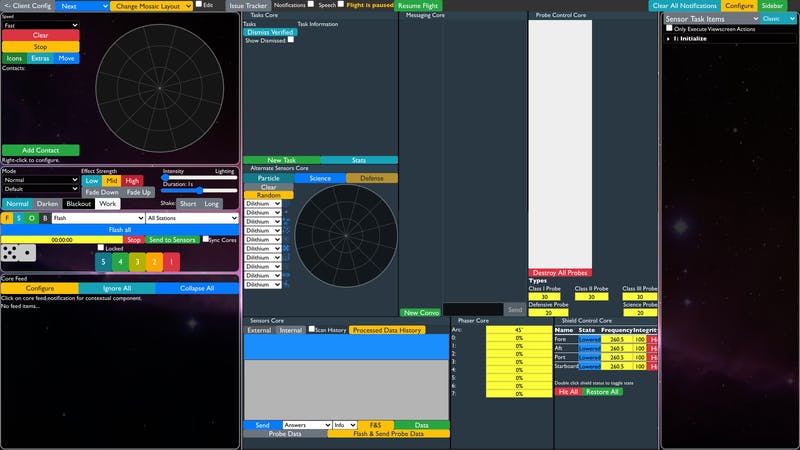Toggle Scan History checkbox
The image size is (800, 450).
click(x=311, y=329)
